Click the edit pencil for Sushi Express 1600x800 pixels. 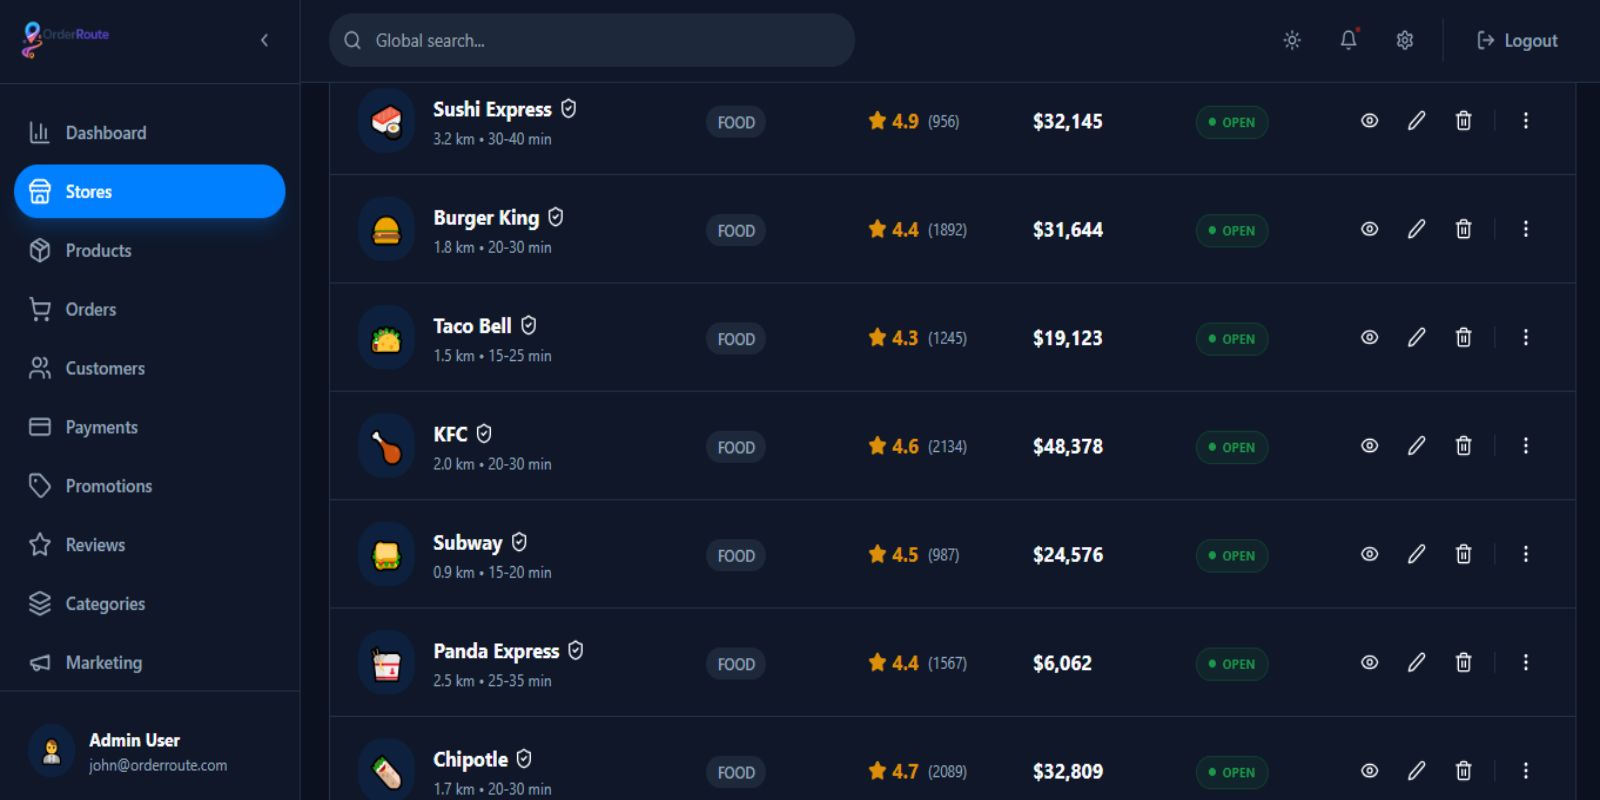pyautogui.click(x=1416, y=121)
